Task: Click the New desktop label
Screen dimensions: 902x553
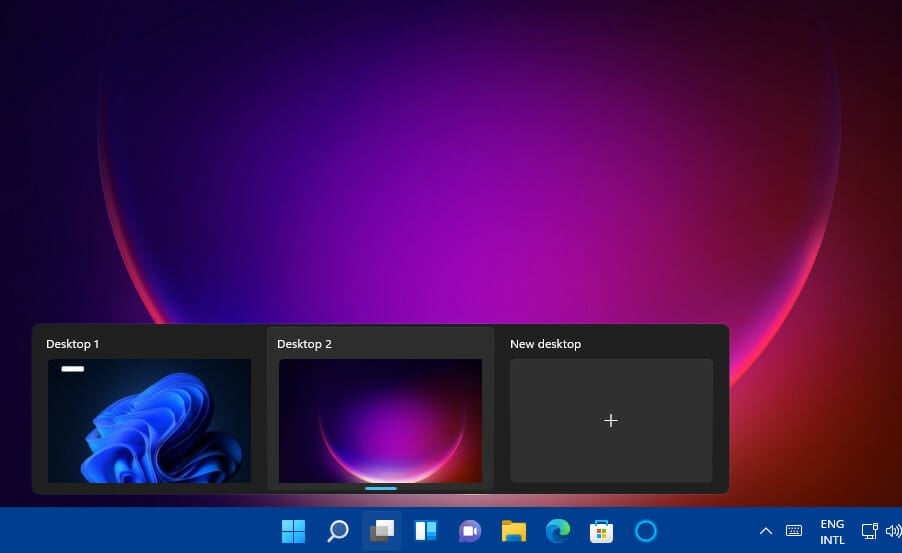Action: pyautogui.click(x=545, y=344)
